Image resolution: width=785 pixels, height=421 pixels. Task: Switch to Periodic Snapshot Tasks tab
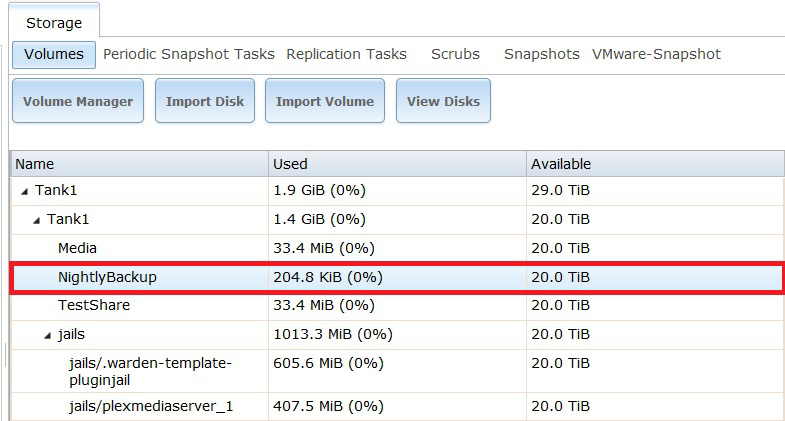188,54
